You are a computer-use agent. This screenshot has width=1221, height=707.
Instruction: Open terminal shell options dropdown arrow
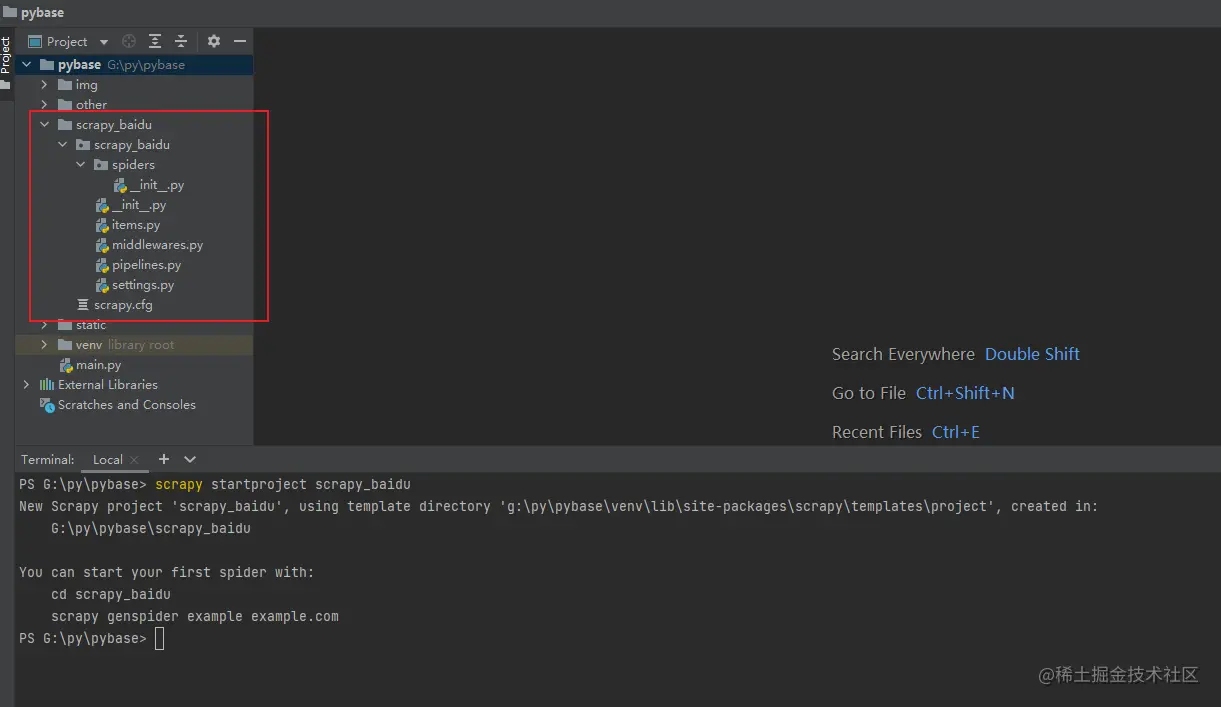coord(190,459)
